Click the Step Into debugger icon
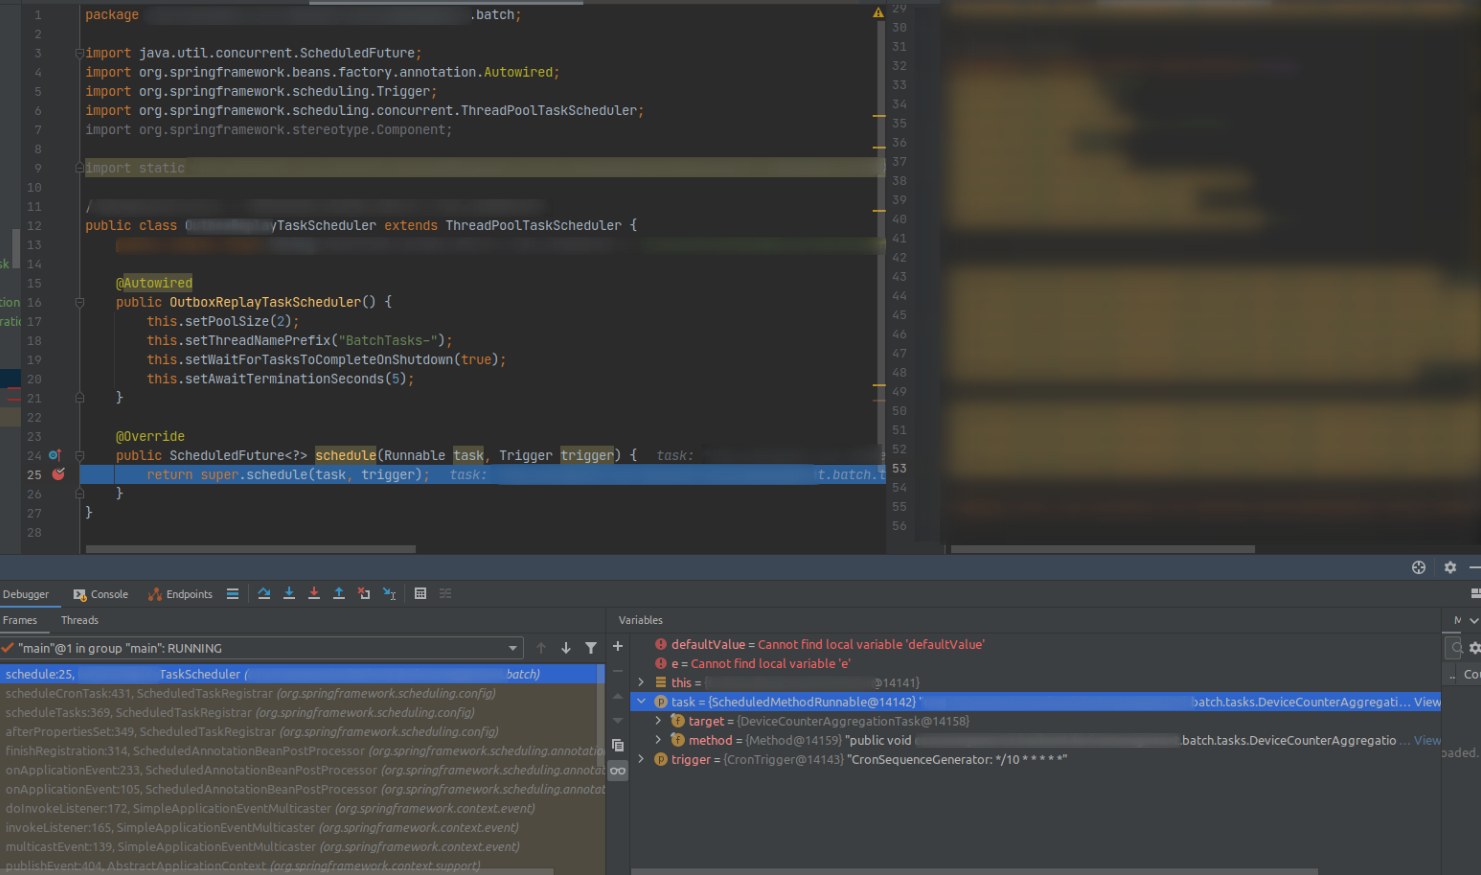Image resolution: width=1481 pixels, height=875 pixels. (289, 594)
